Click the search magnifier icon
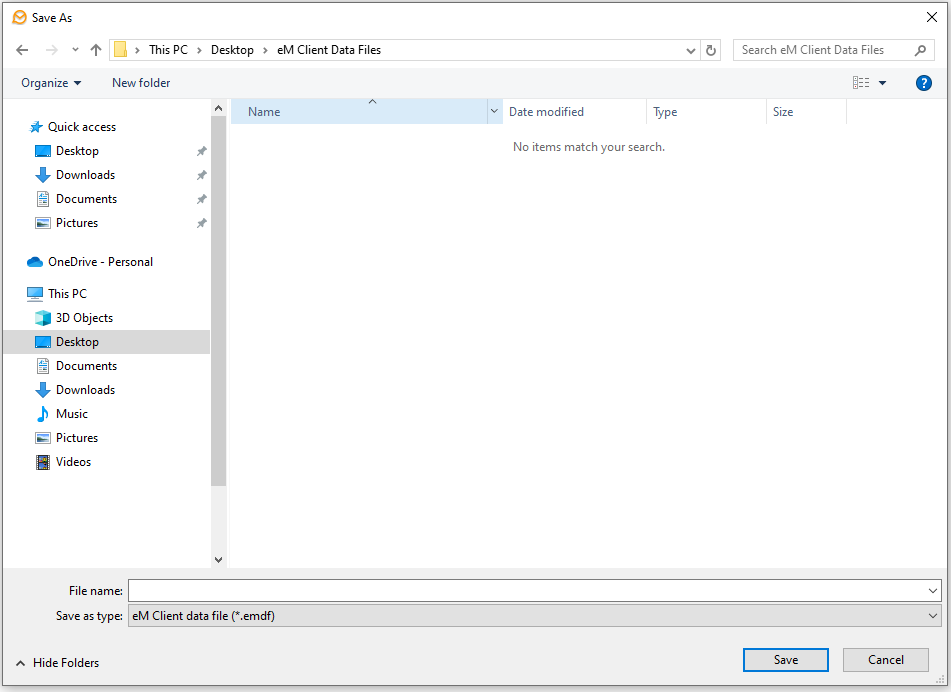Image resolution: width=951 pixels, height=692 pixels. pos(920,50)
